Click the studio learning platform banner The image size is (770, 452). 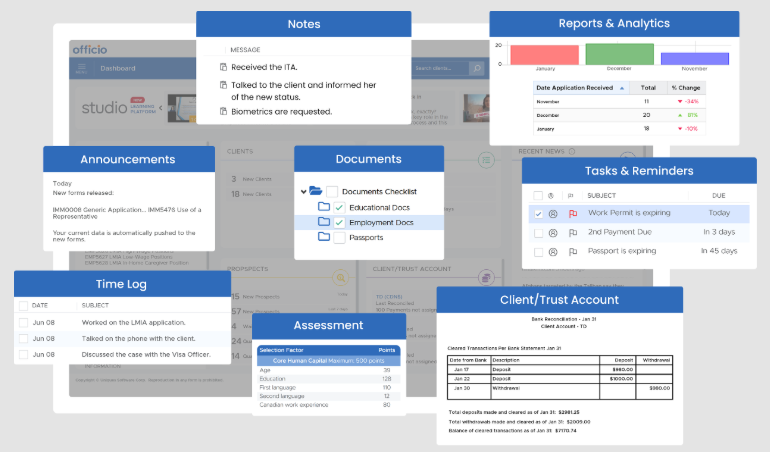(x=119, y=107)
